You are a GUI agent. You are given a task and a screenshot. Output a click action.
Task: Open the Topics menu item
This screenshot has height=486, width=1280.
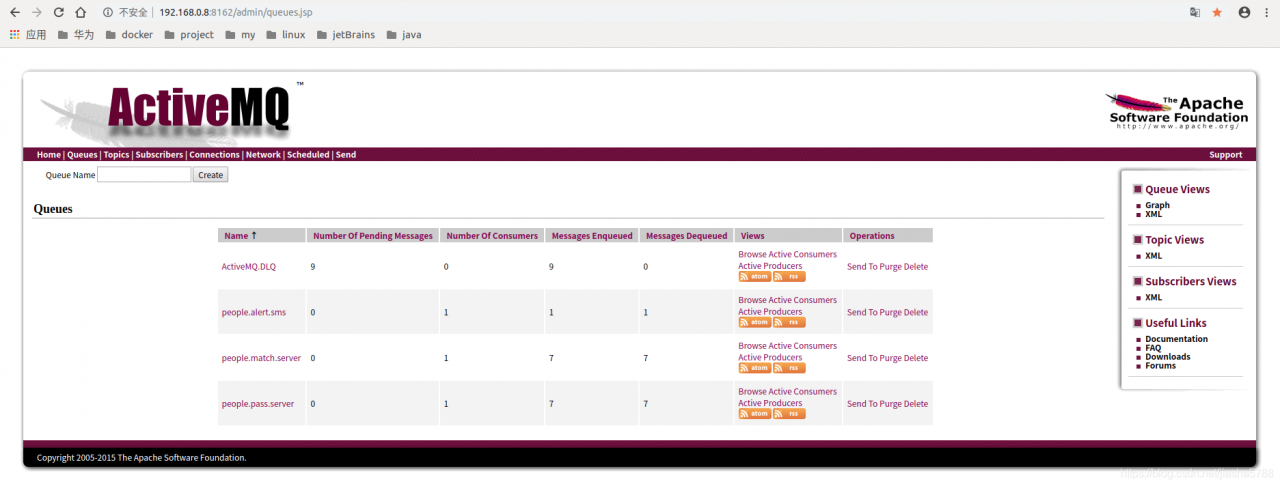click(116, 155)
